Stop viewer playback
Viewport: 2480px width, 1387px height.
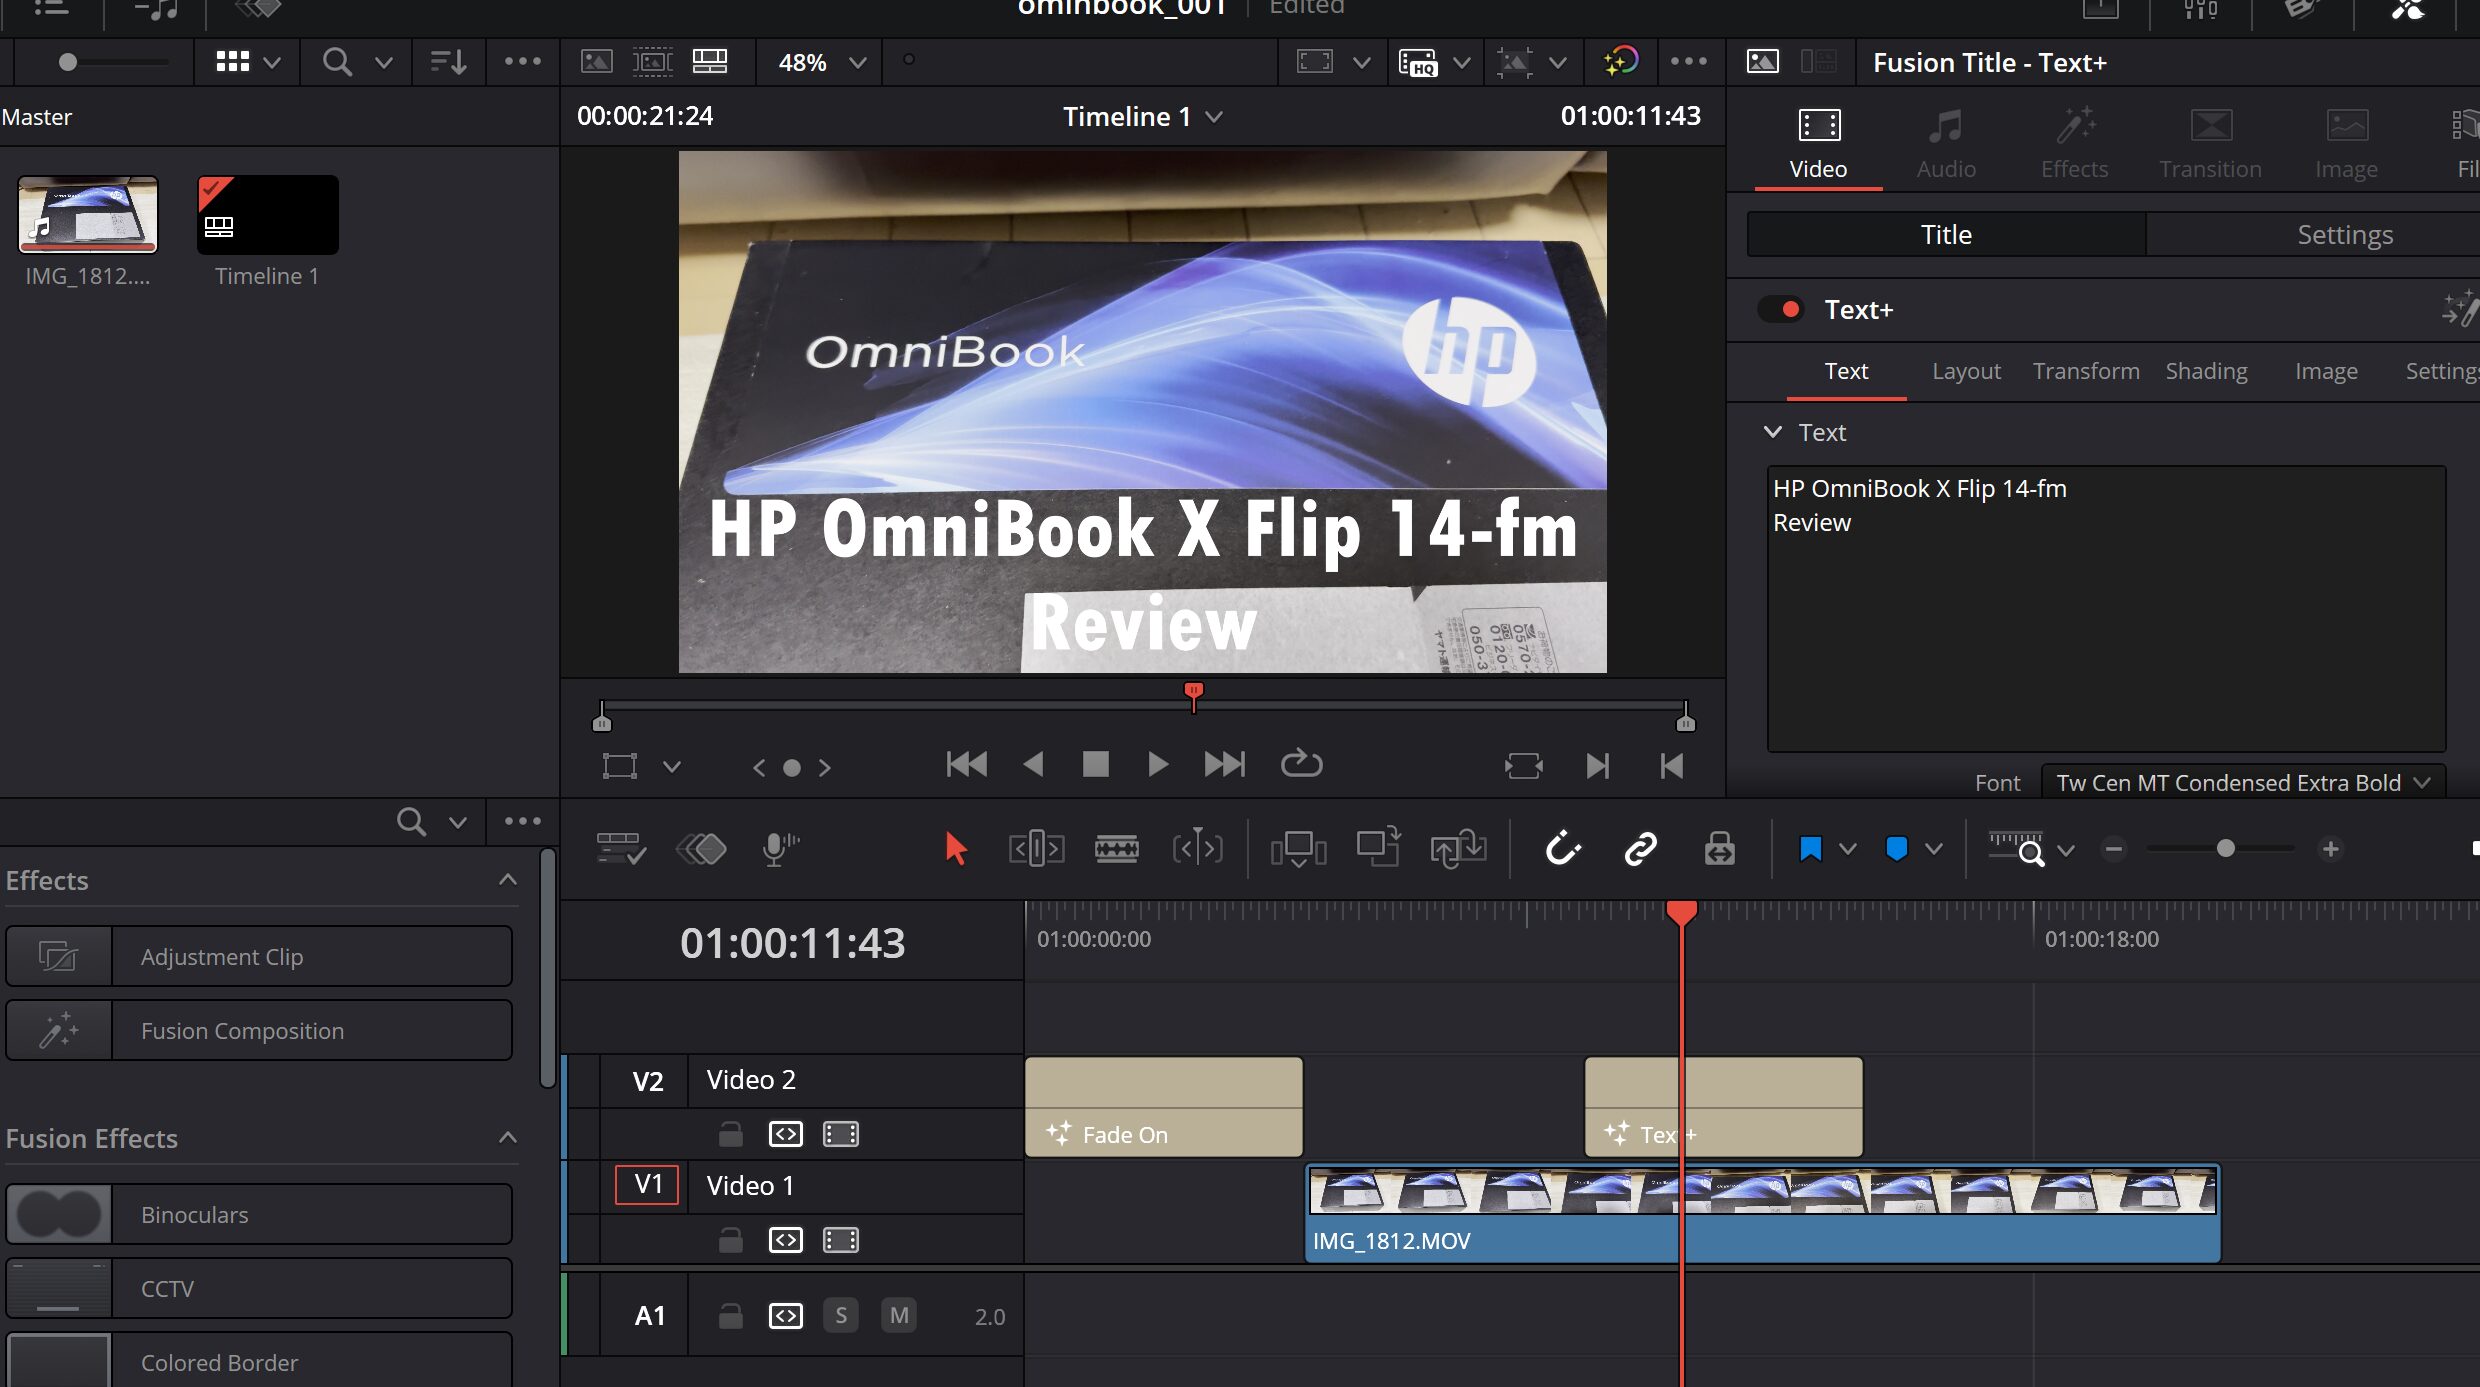click(1096, 765)
